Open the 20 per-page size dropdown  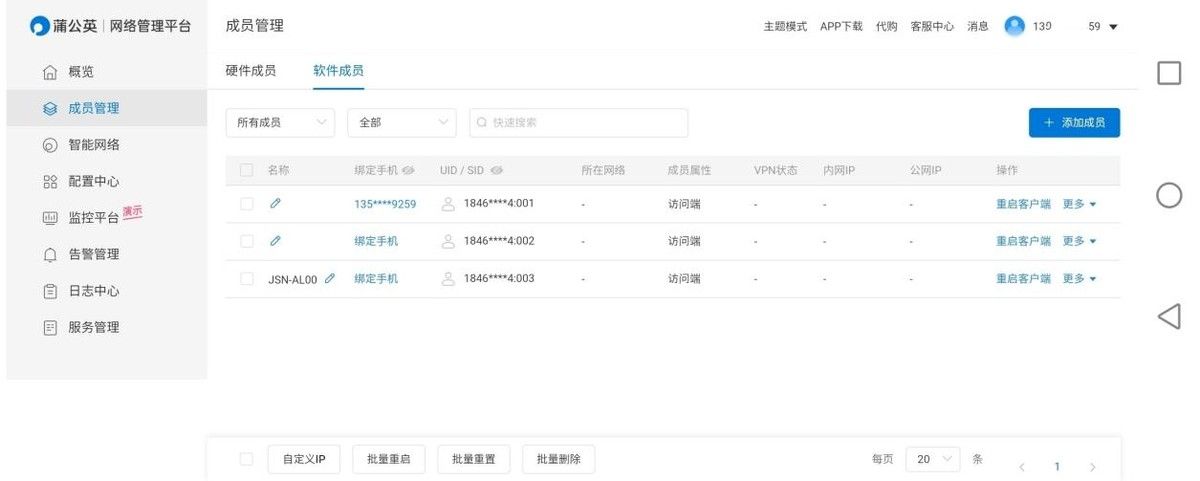(x=932, y=459)
